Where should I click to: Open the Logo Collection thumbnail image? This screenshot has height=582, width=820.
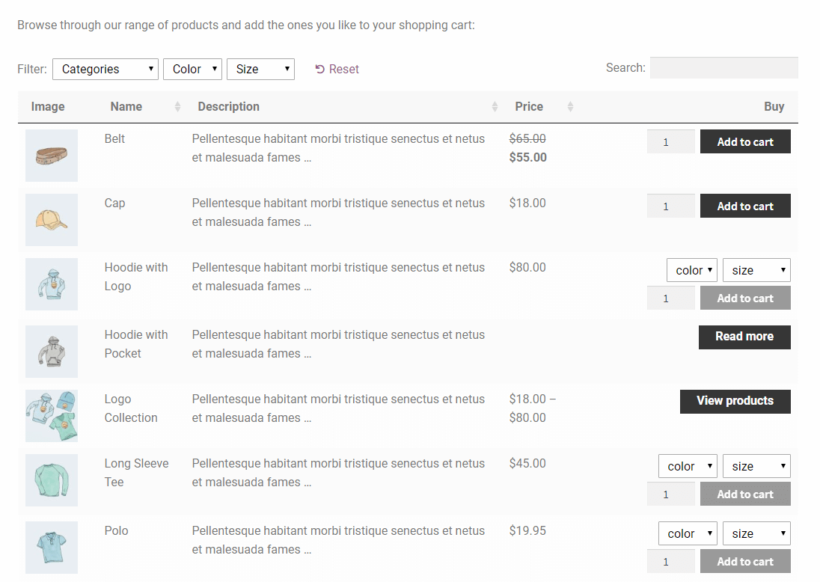click(51, 415)
